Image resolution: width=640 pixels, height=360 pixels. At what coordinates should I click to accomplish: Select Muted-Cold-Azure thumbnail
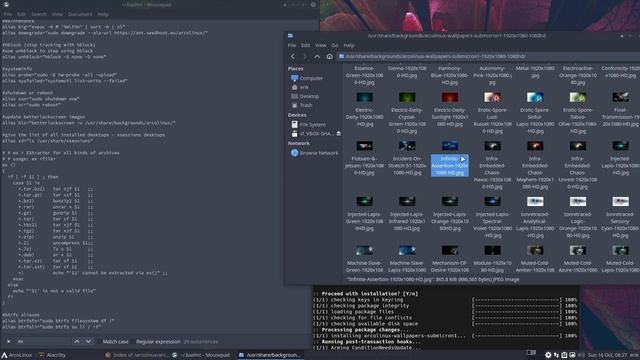pos(578,250)
